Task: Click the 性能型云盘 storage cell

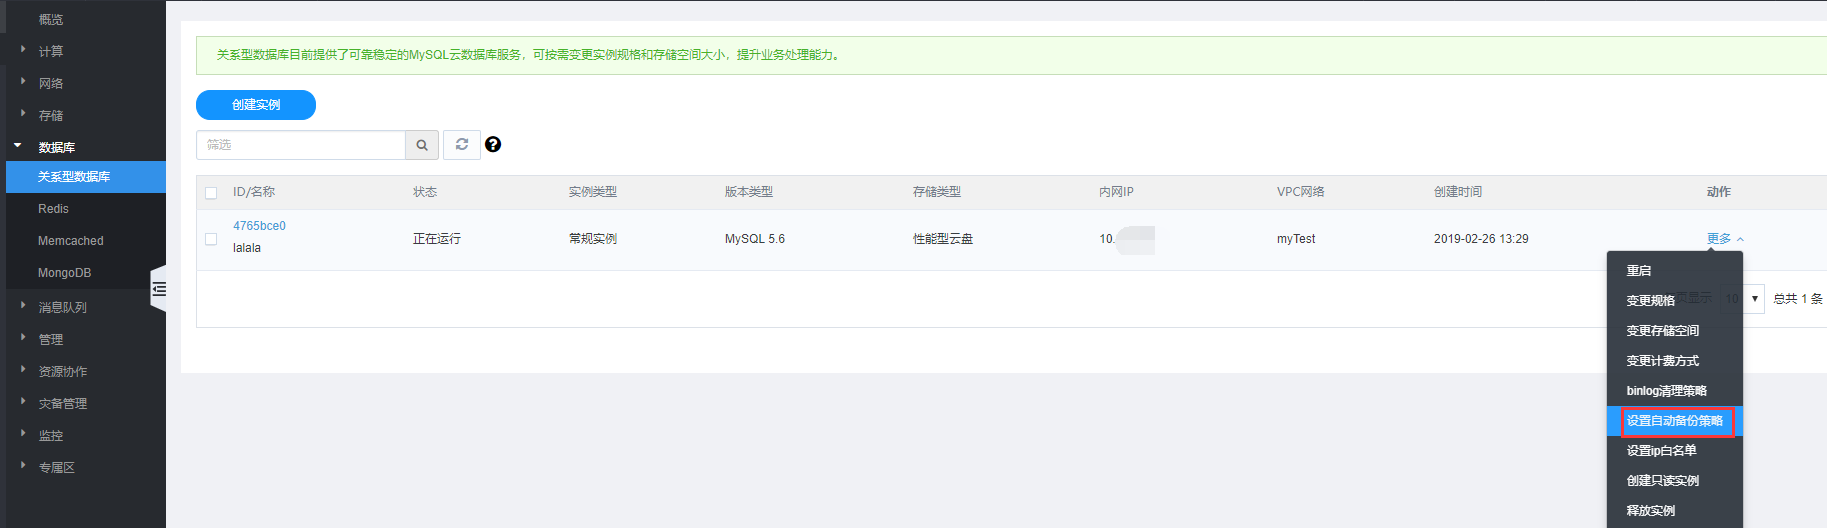Action: [943, 239]
